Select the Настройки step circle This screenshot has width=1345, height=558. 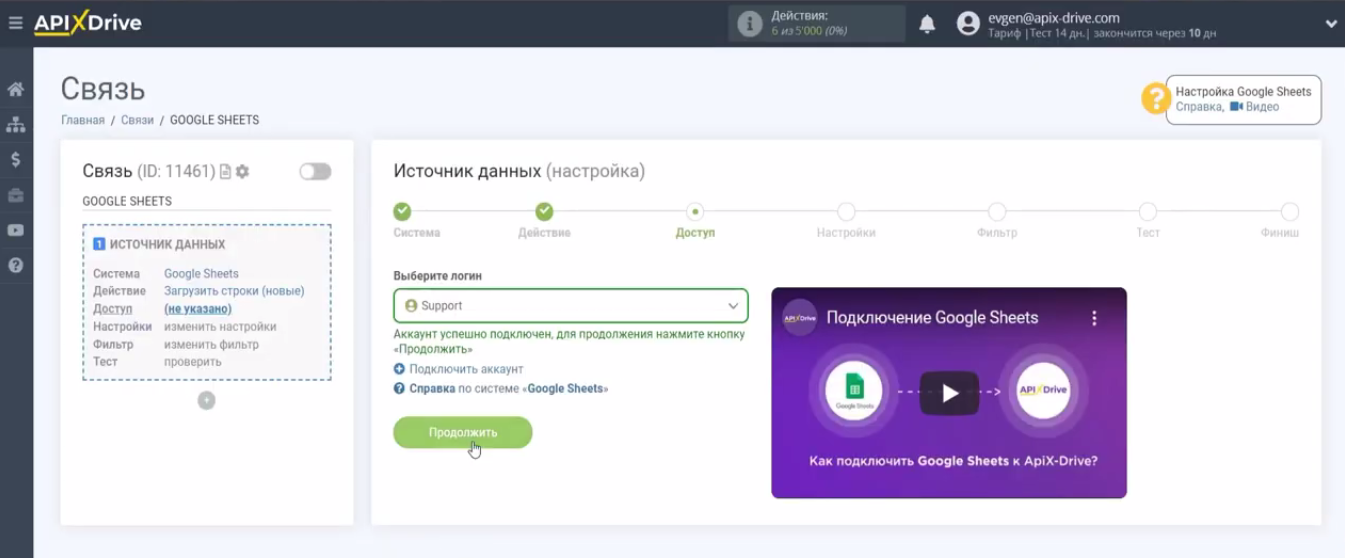[846, 211]
